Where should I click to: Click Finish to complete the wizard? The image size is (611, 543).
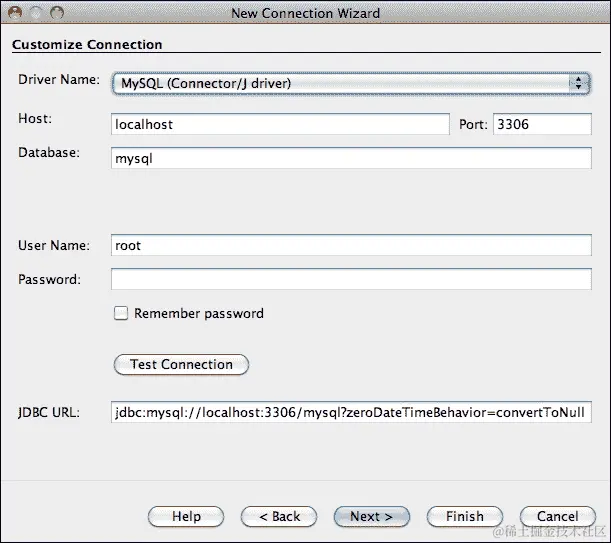coord(465,516)
